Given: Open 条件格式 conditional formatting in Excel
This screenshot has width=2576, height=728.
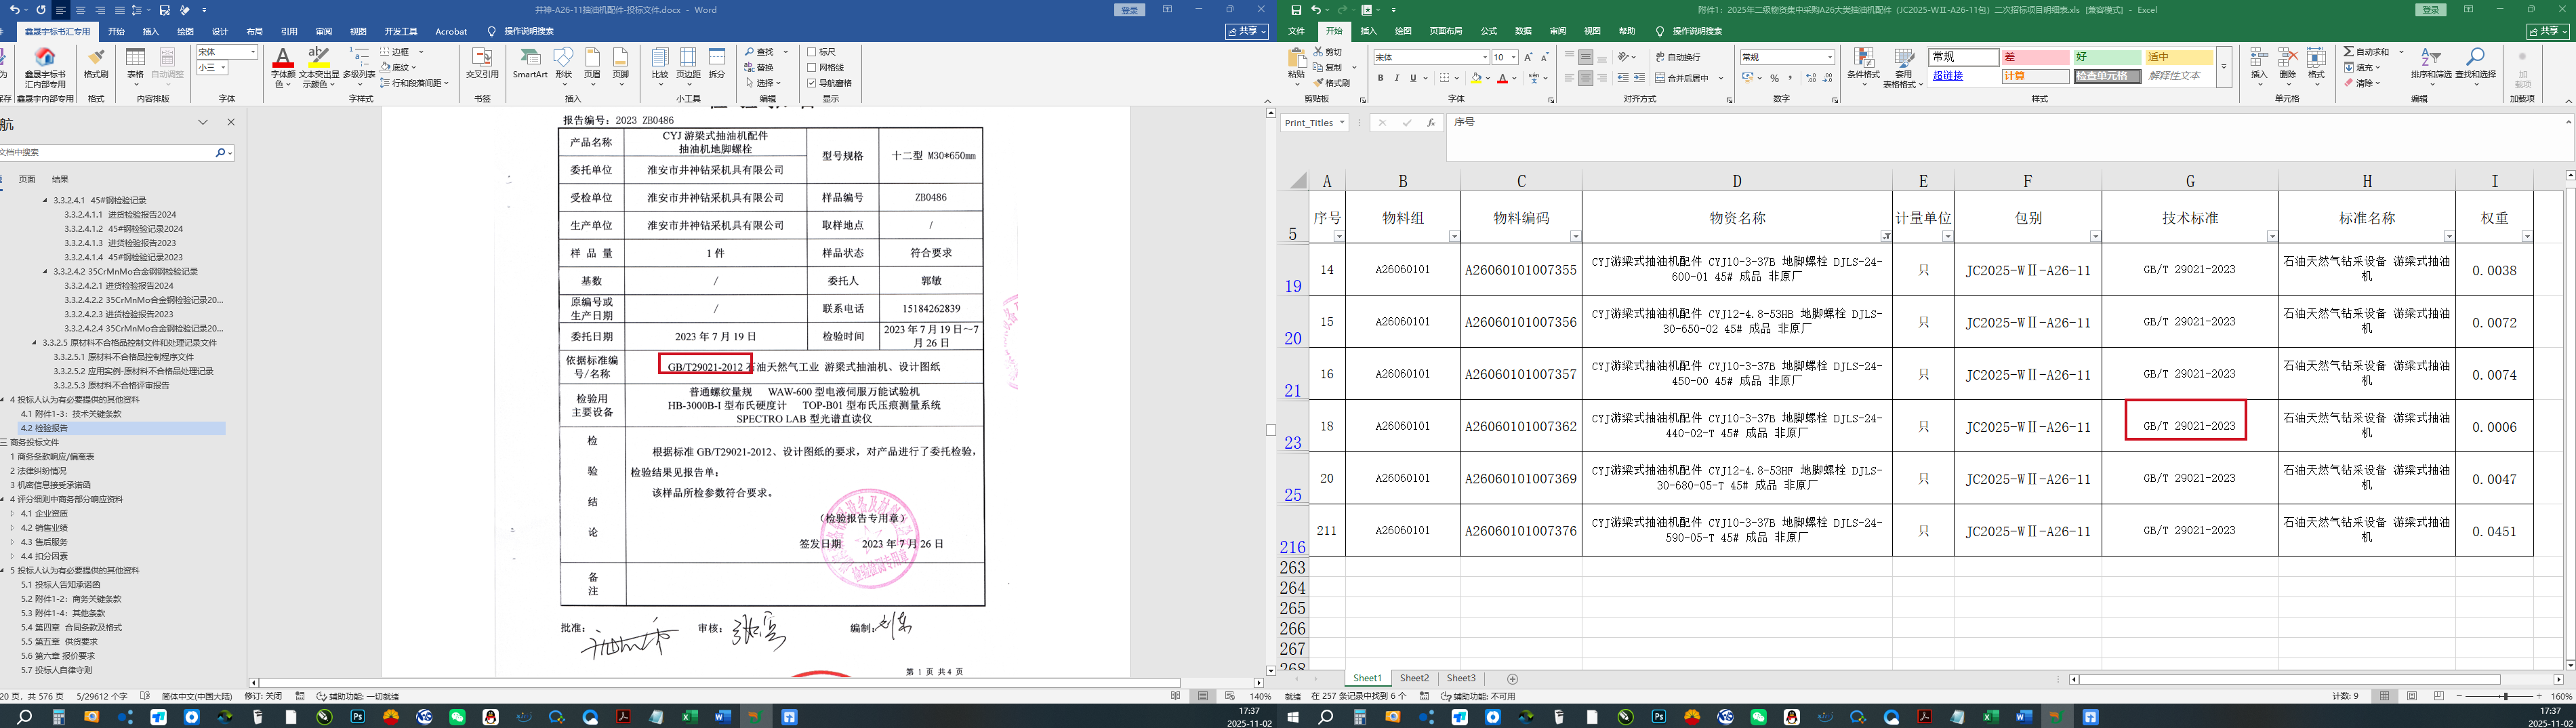Looking at the screenshot, I should coord(1863,68).
